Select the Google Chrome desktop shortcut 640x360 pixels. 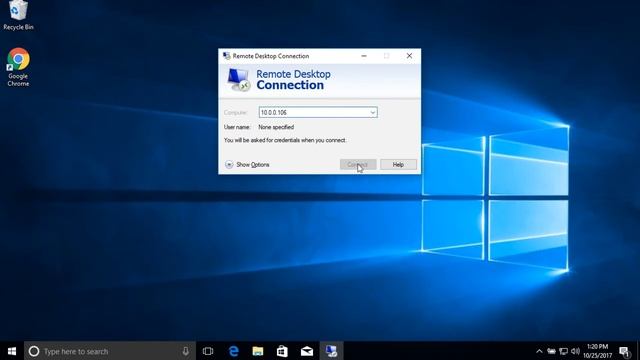(x=18, y=67)
